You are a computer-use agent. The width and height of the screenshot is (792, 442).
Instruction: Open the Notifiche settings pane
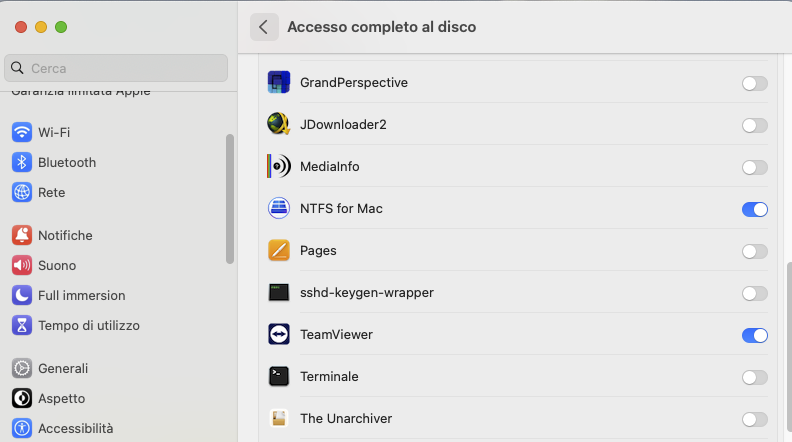[x=119, y=235]
